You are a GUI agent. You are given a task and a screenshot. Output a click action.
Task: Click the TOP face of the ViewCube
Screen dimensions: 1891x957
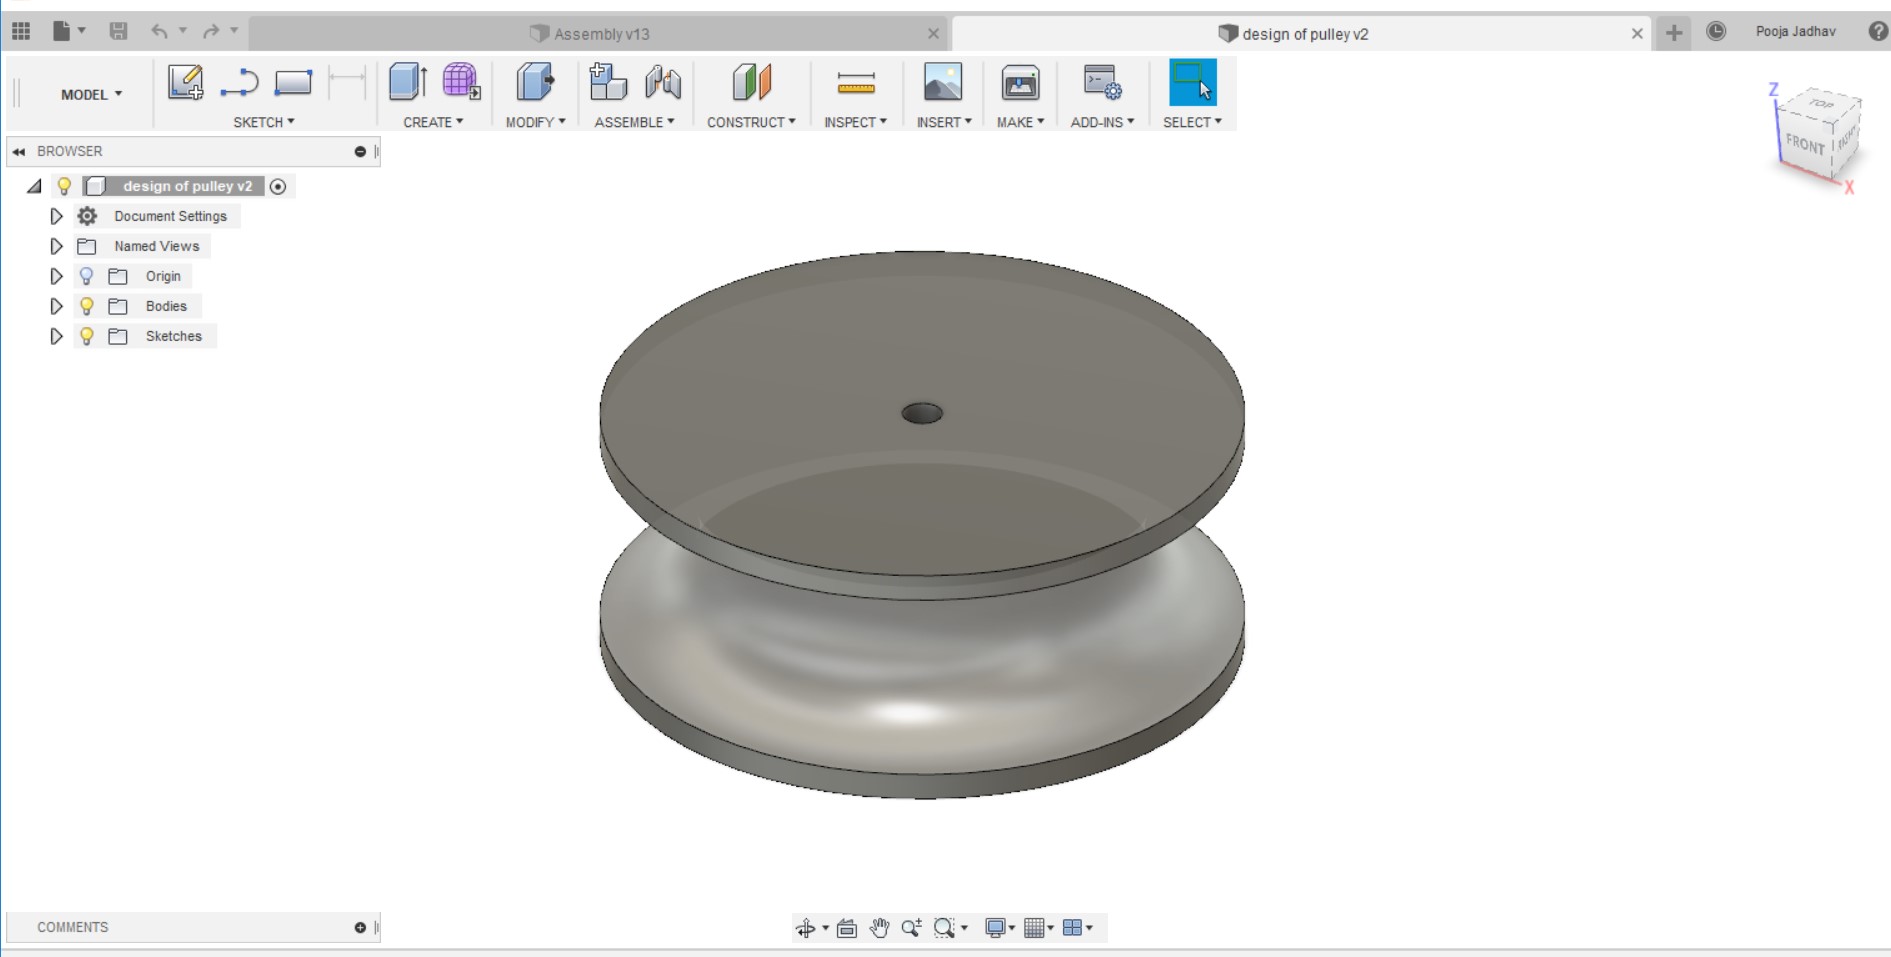tap(1822, 103)
